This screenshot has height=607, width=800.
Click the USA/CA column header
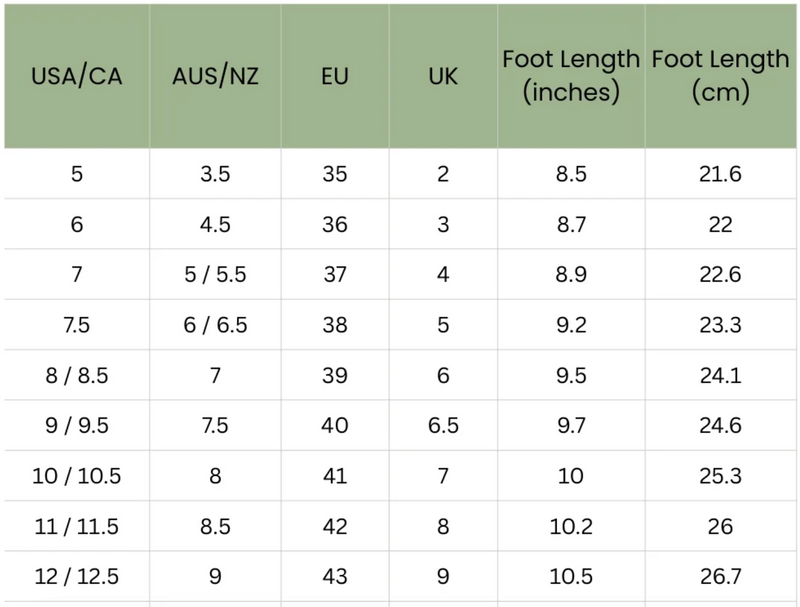coord(77,76)
